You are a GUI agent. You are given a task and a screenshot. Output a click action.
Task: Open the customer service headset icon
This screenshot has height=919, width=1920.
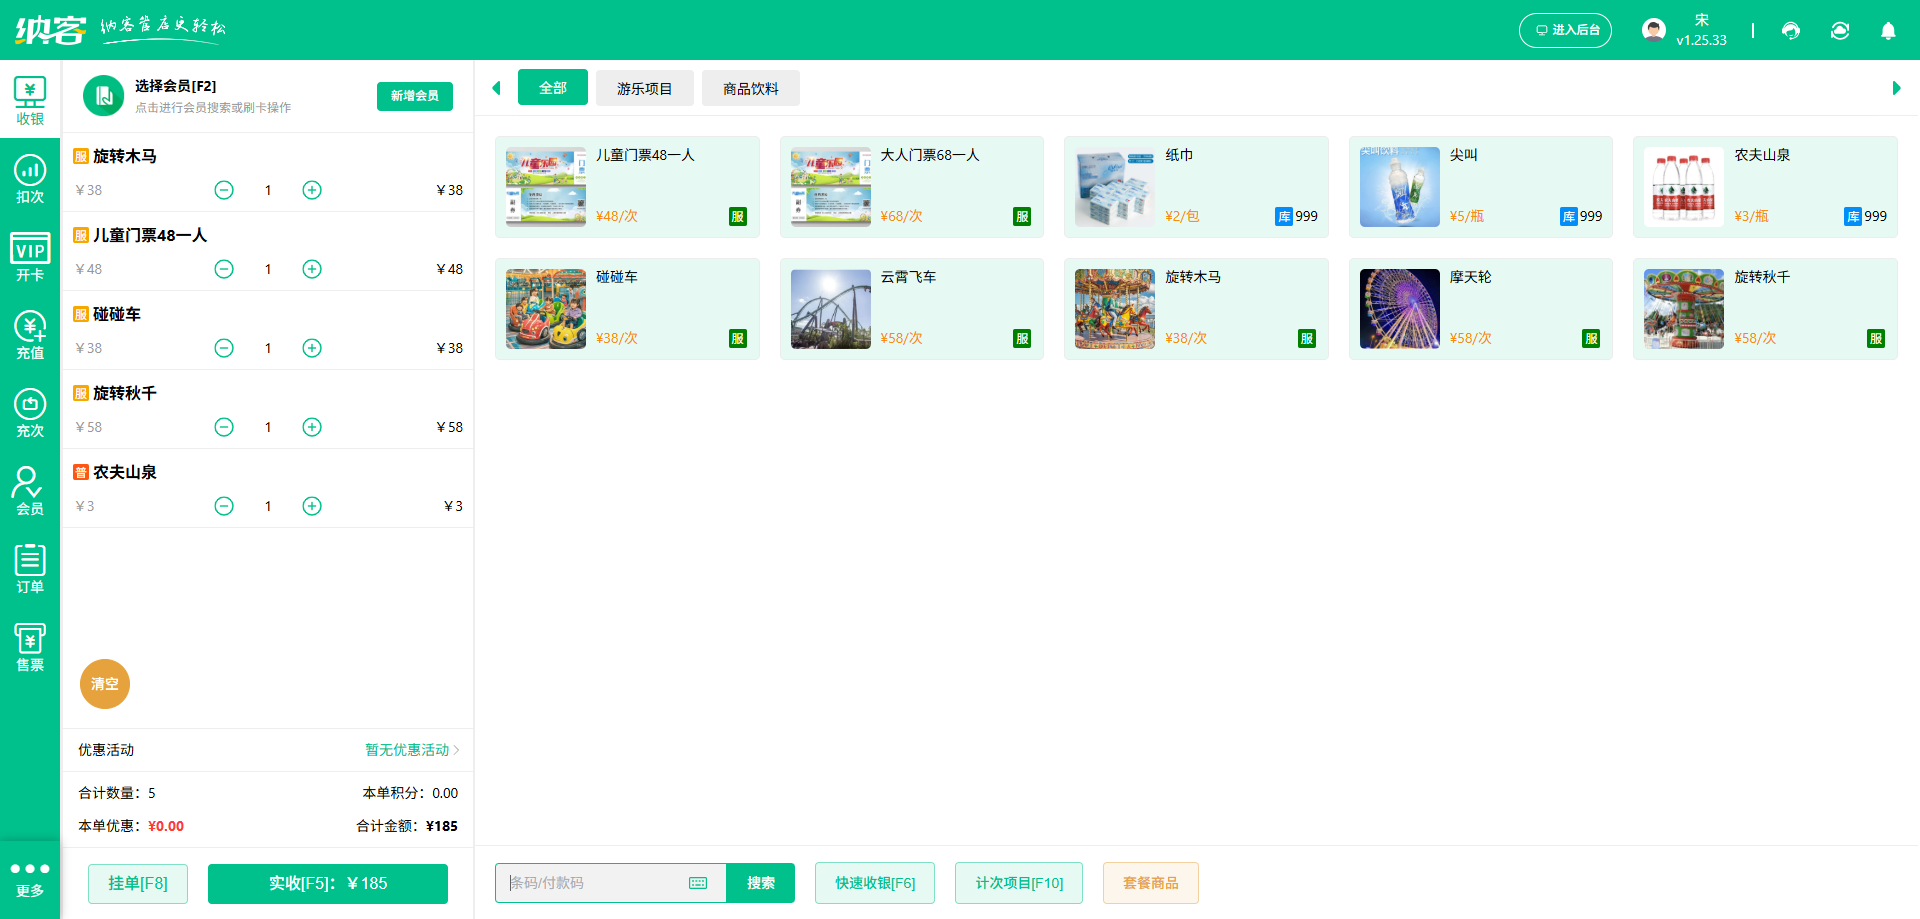[1790, 30]
